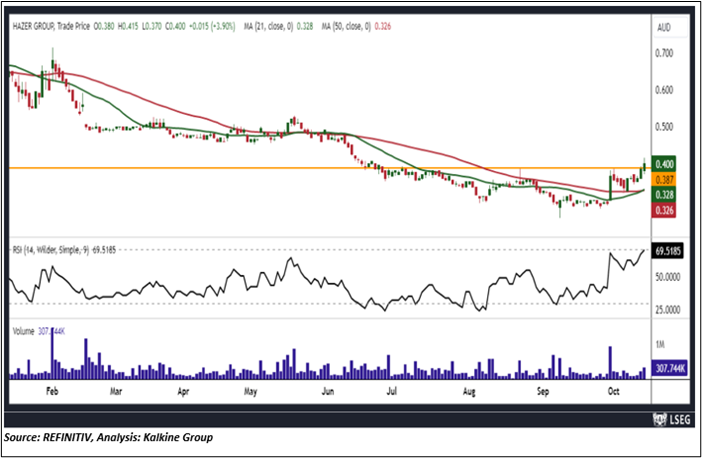This screenshot has width=702, height=458.
Task: Click the LSEG logo
Action: (x=672, y=419)
